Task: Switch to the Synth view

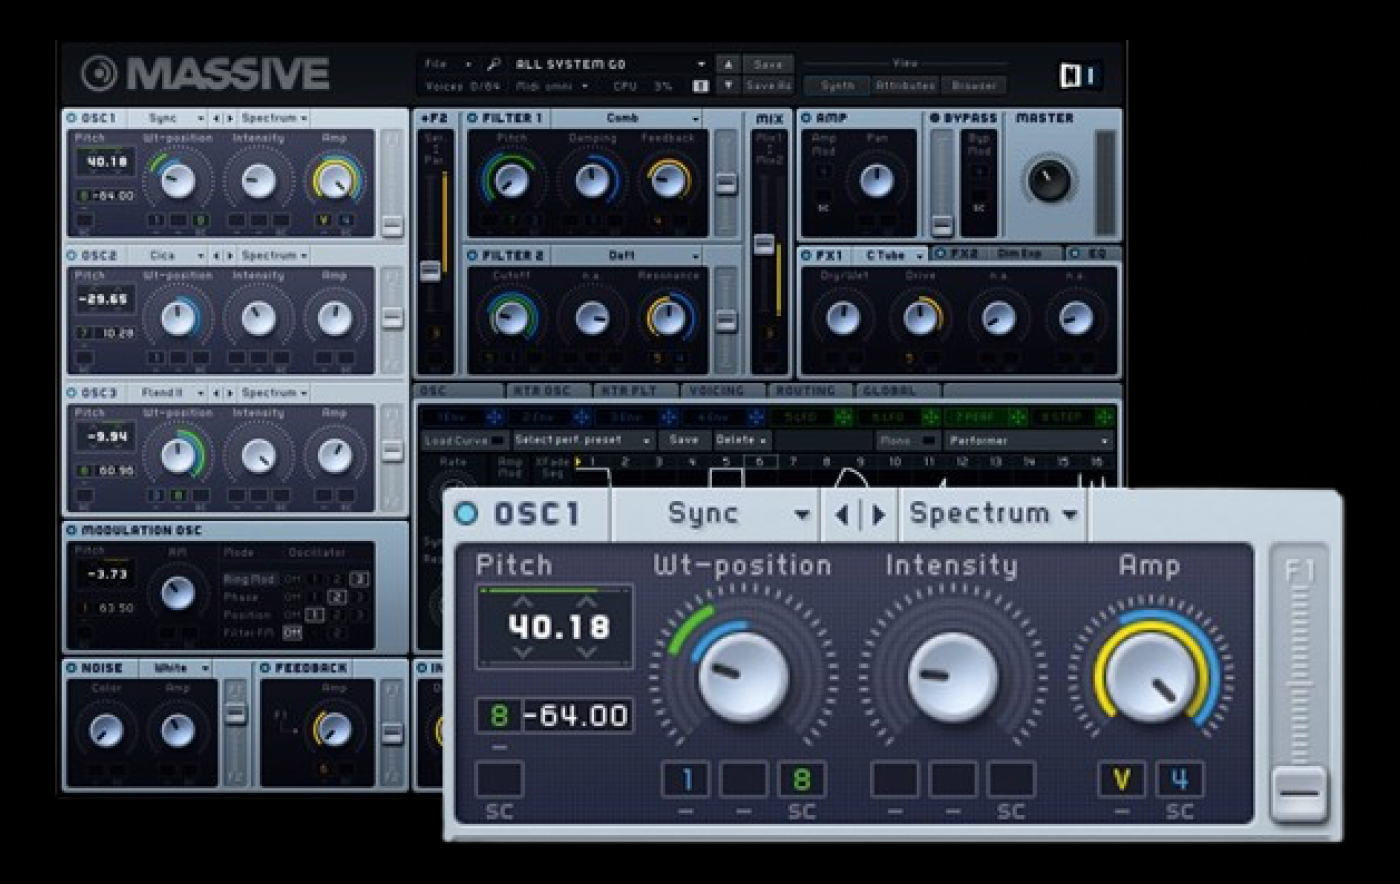Action: pos(838,86)
